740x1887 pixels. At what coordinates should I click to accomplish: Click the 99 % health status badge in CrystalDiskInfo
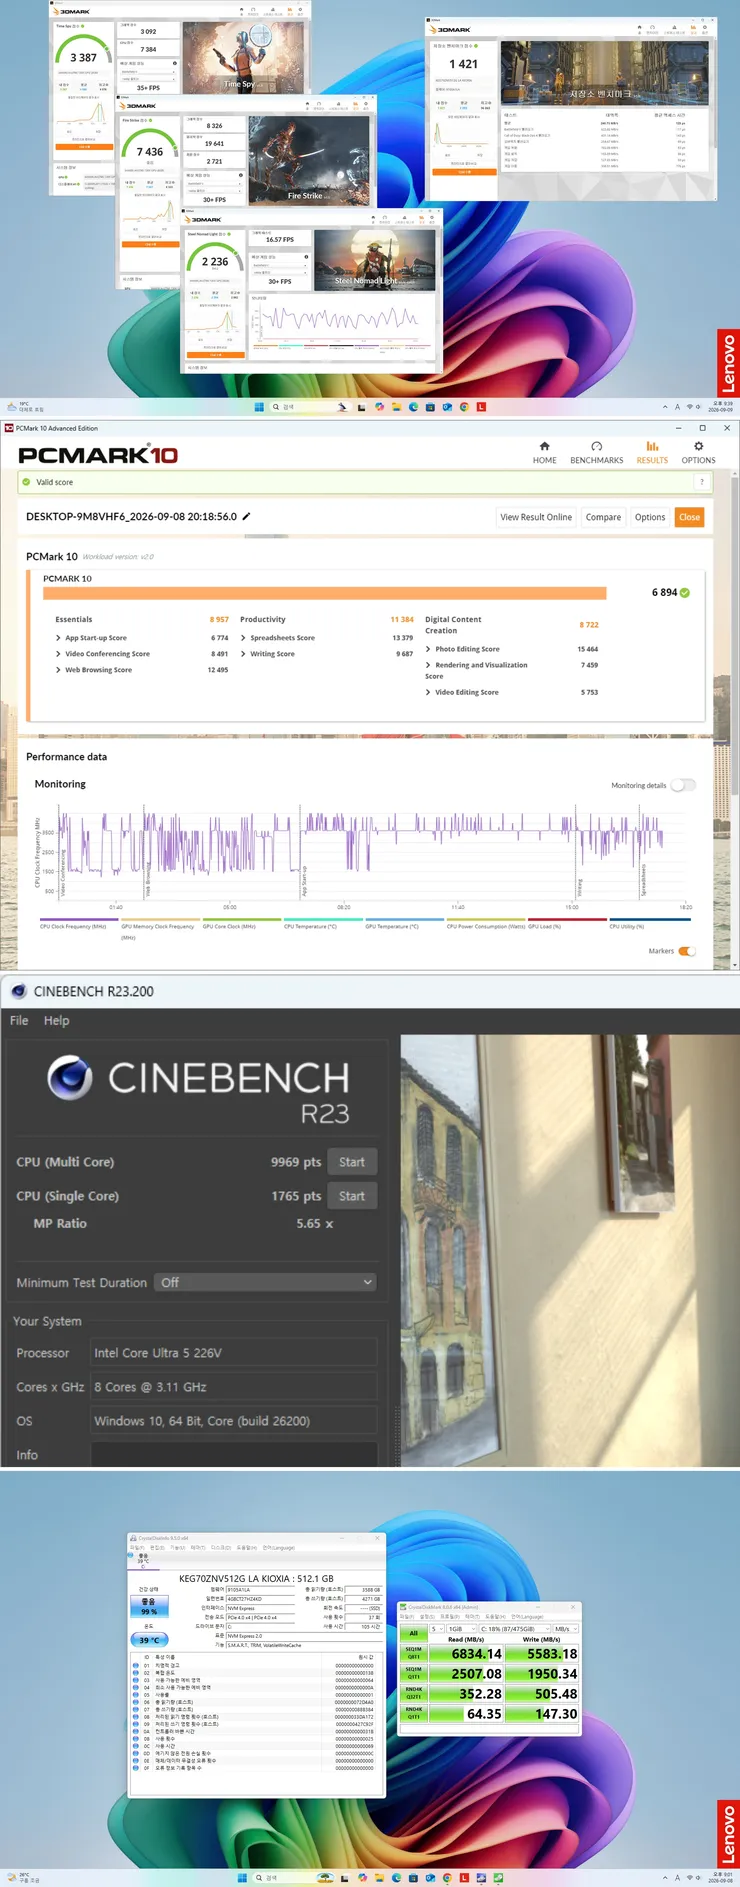(x=149, y=1606)
